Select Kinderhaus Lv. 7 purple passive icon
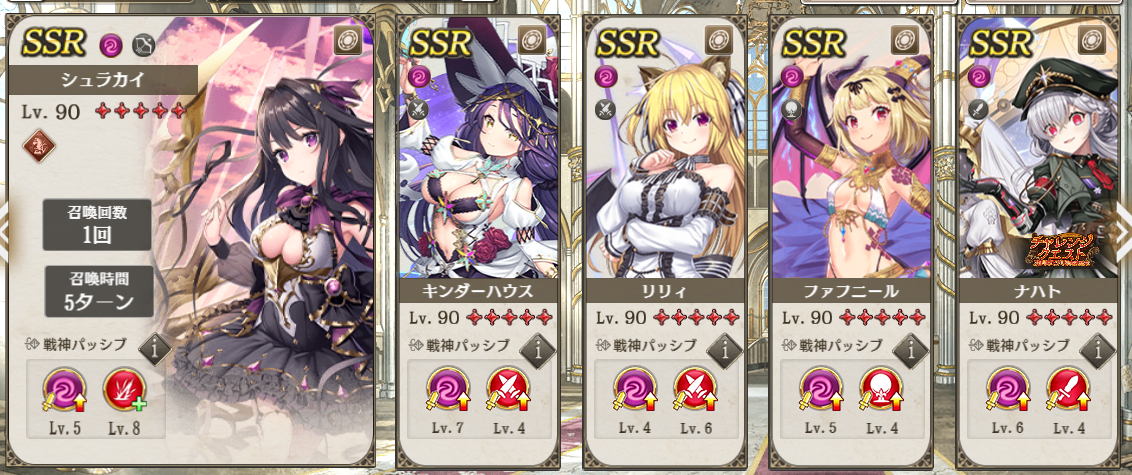Viewport: 1132px width, 475px height. 447,390
